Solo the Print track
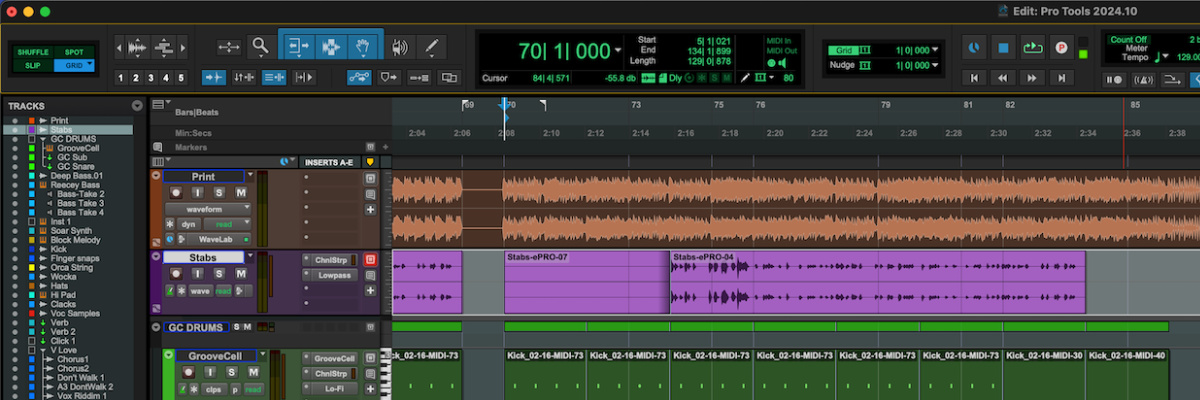The height and width of the screenshot is (400, 1200). 219,192
